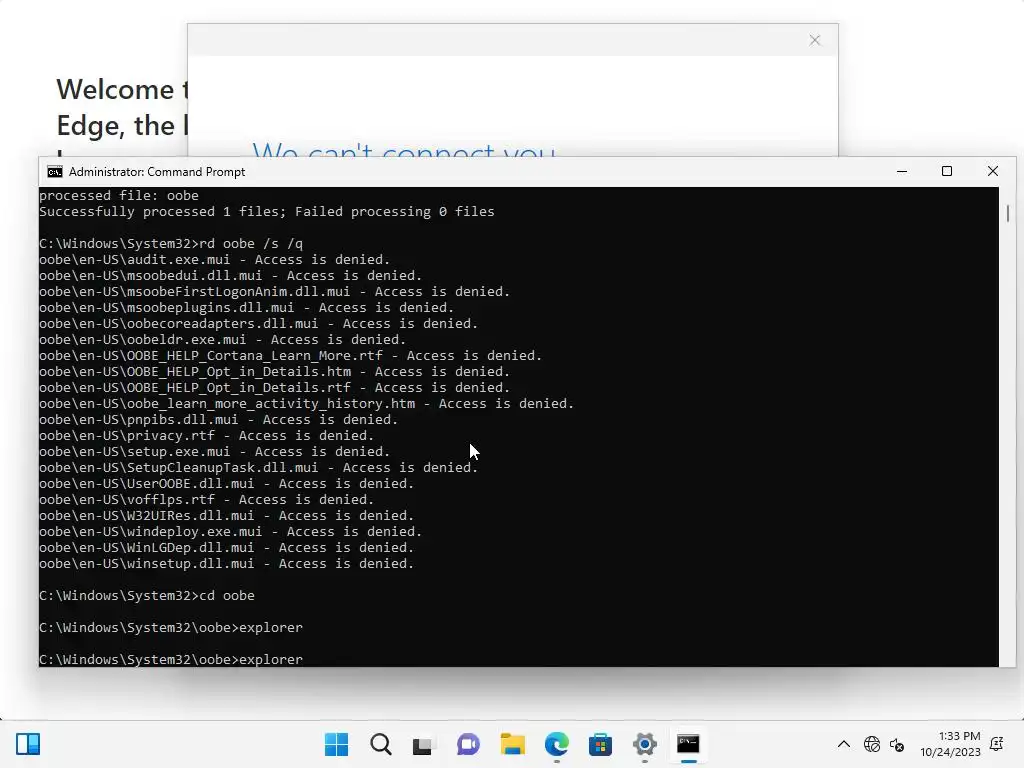Click 'oobe_learn_more_activity_history.htm' line
Image resolution: width=1024 pixels, height=768 pixels.
pos(306,404)
